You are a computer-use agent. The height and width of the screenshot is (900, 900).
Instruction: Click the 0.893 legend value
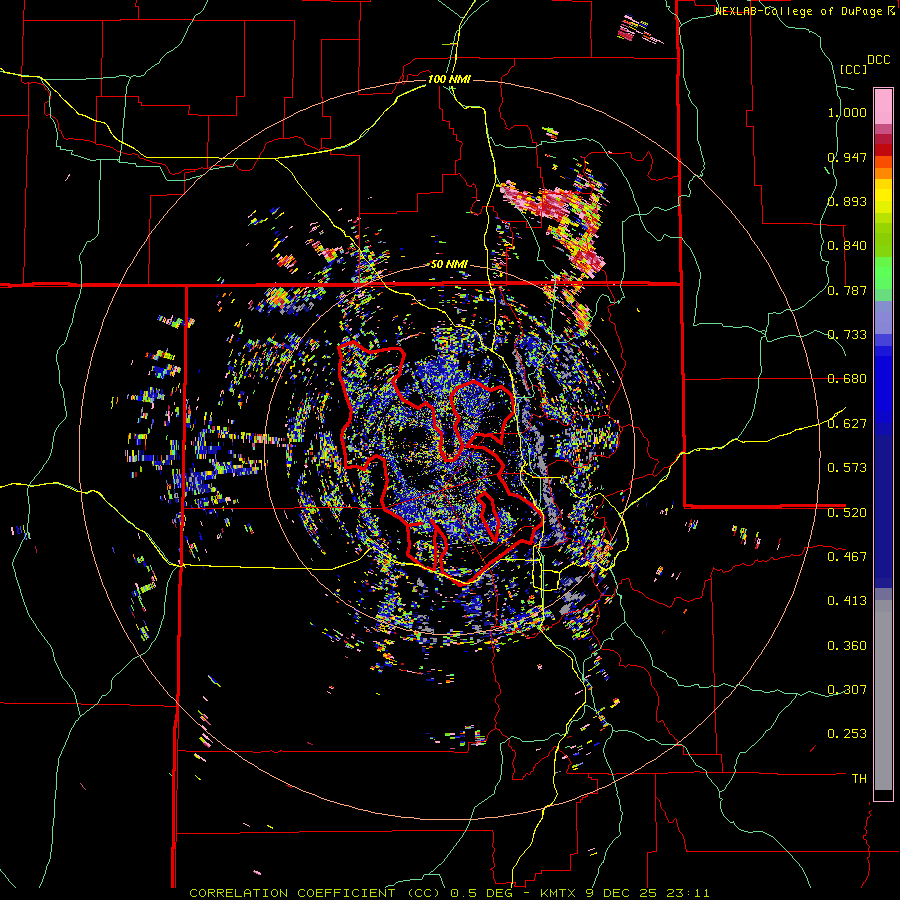pyautogui.click(x=847, y=201)
